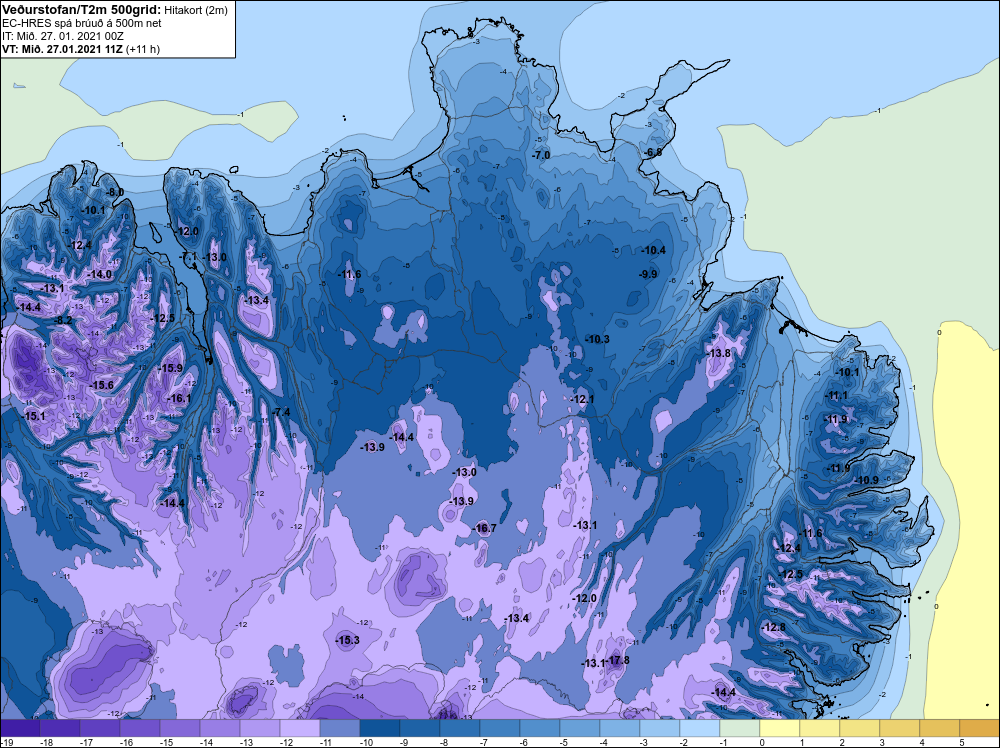Image resolution: width=1000 pixels, height=748 pixels.
Task: Pick the legend swatch labeled -4
Action: (x=620, y=729)
